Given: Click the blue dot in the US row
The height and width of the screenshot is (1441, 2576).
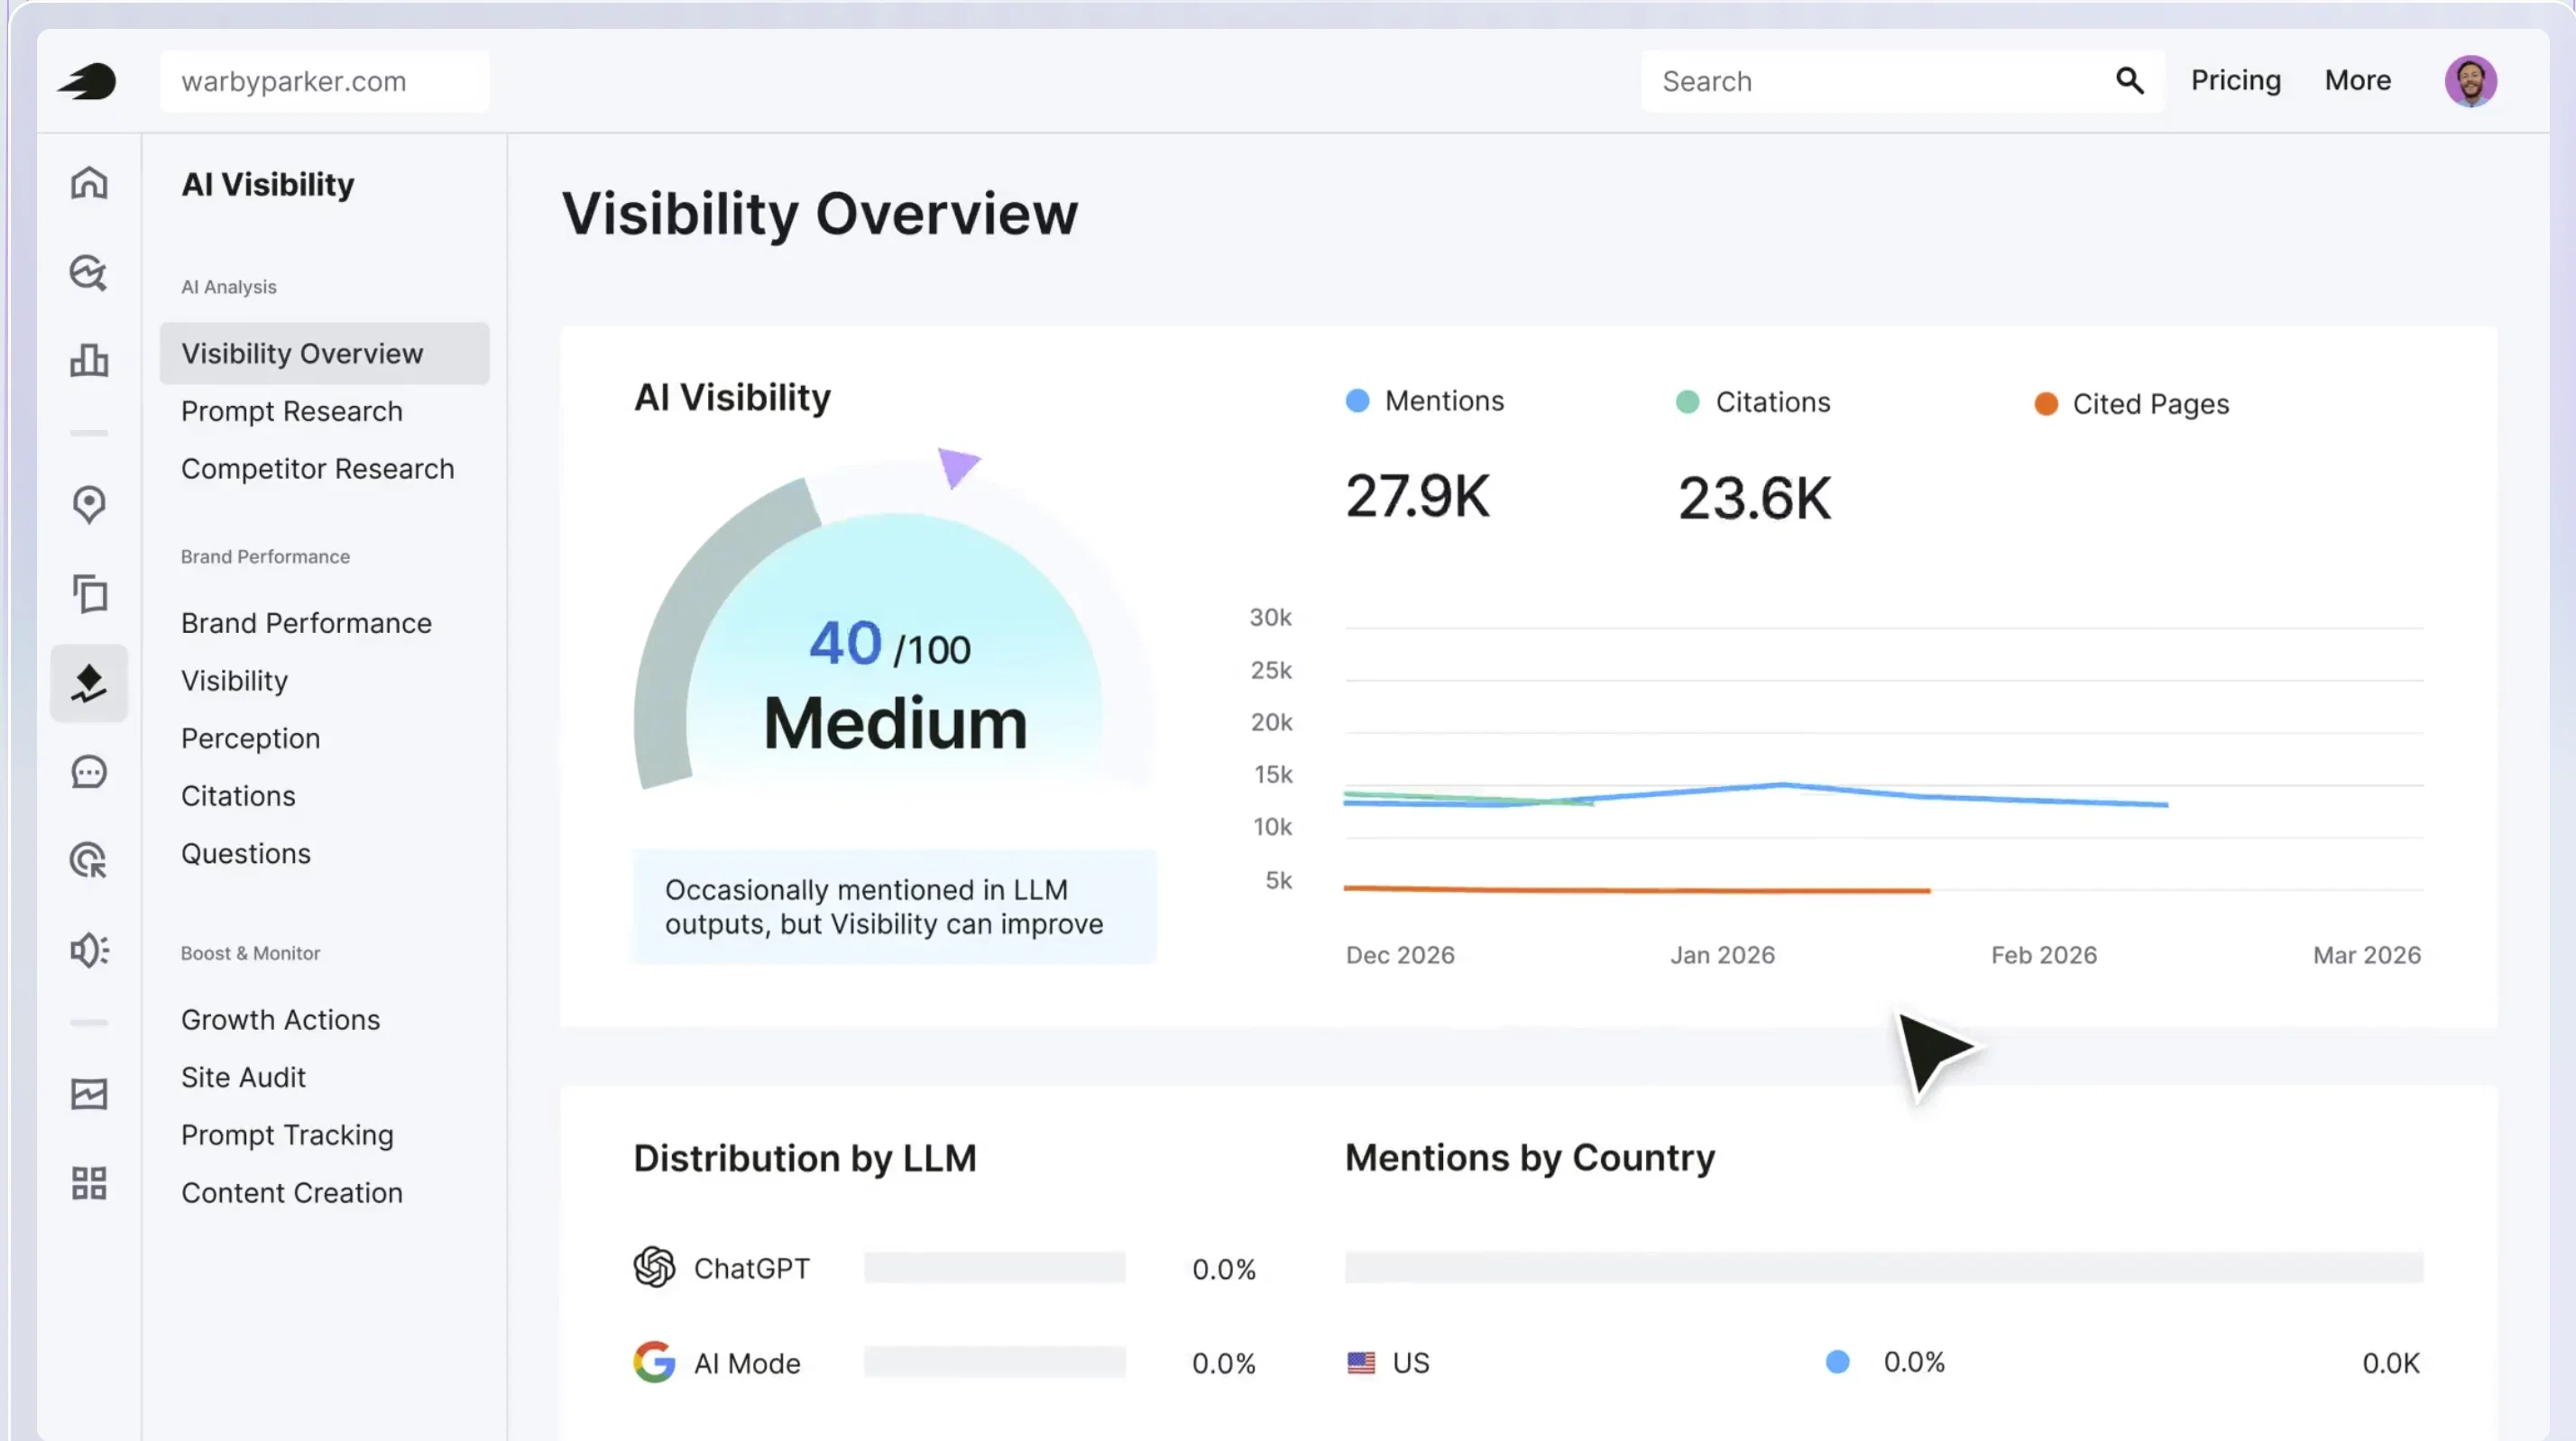Looking at the screenshot, I should tap(1837, 1362).
